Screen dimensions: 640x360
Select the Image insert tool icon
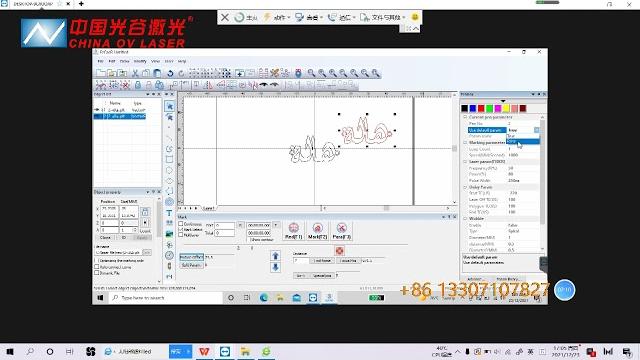pos(169,234)
